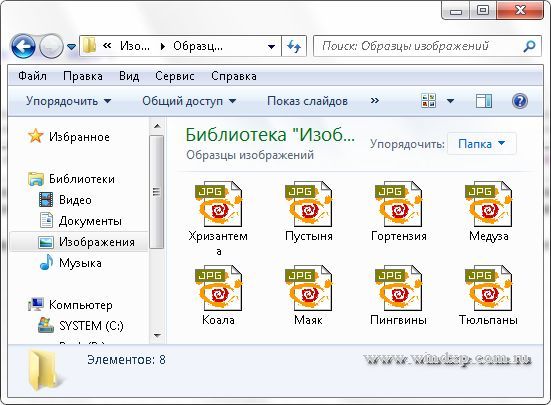This screenshot has height=405, width=551.
Task: Click the Forward navigation arrow
Action: point(51,46)
